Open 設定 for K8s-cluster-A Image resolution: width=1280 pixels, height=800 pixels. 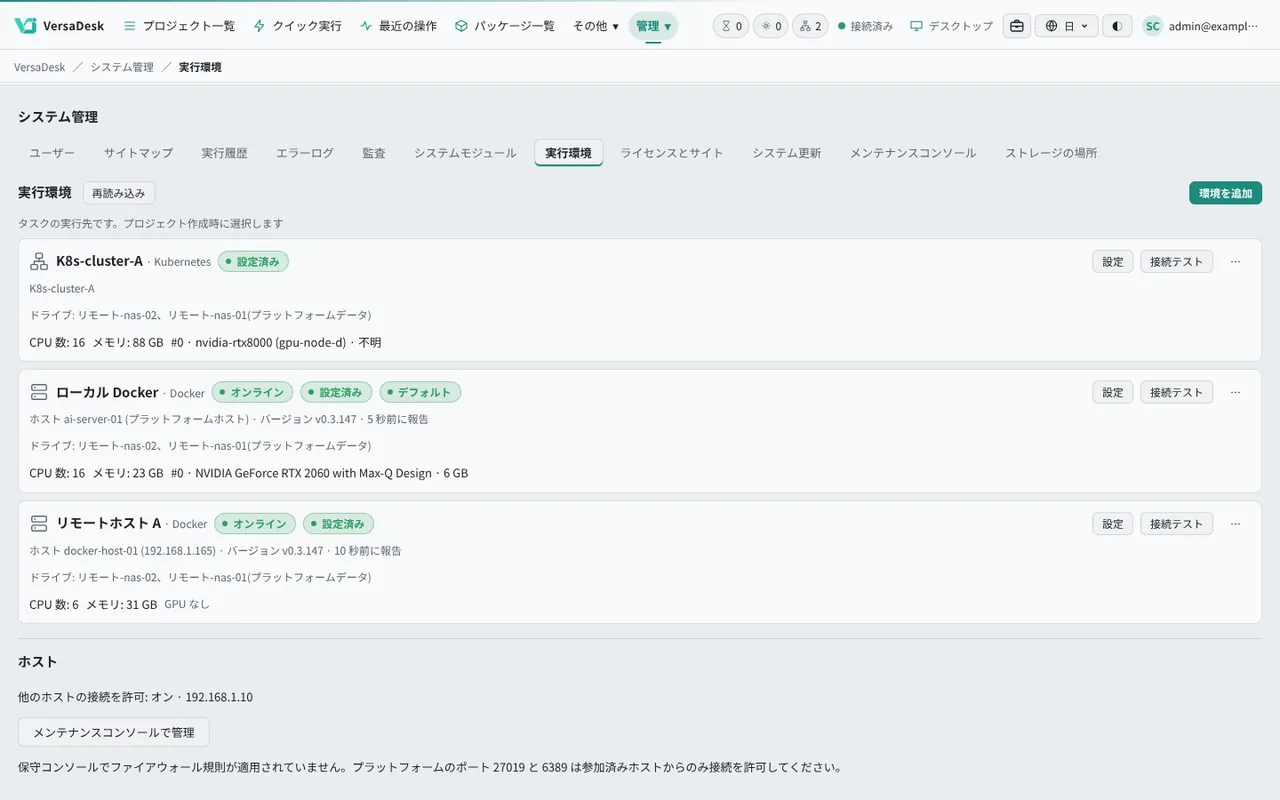(1113, 261)
